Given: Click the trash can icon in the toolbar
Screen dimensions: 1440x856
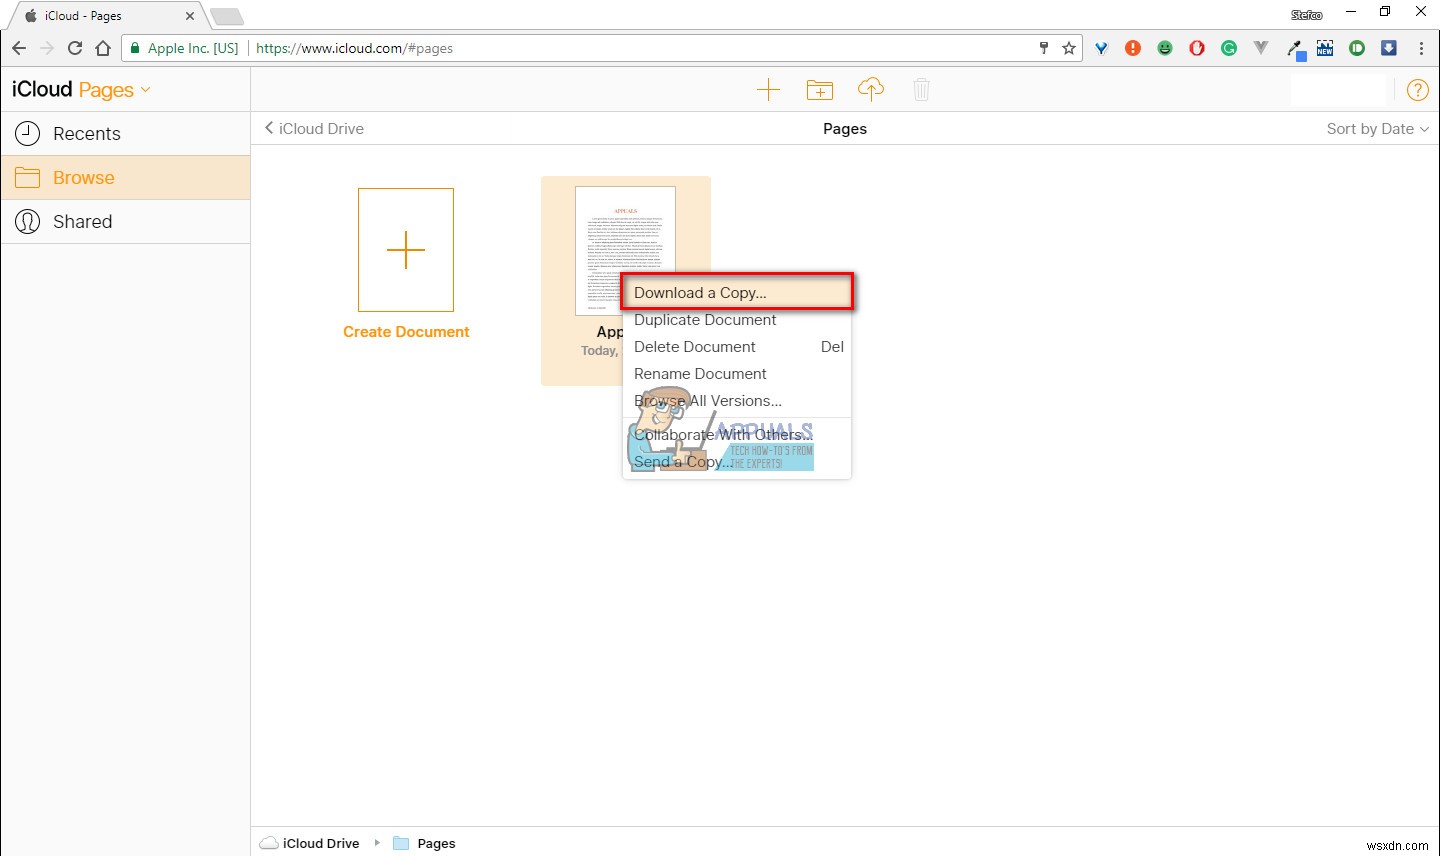Looking at the screenshot, I should point(921,90).
